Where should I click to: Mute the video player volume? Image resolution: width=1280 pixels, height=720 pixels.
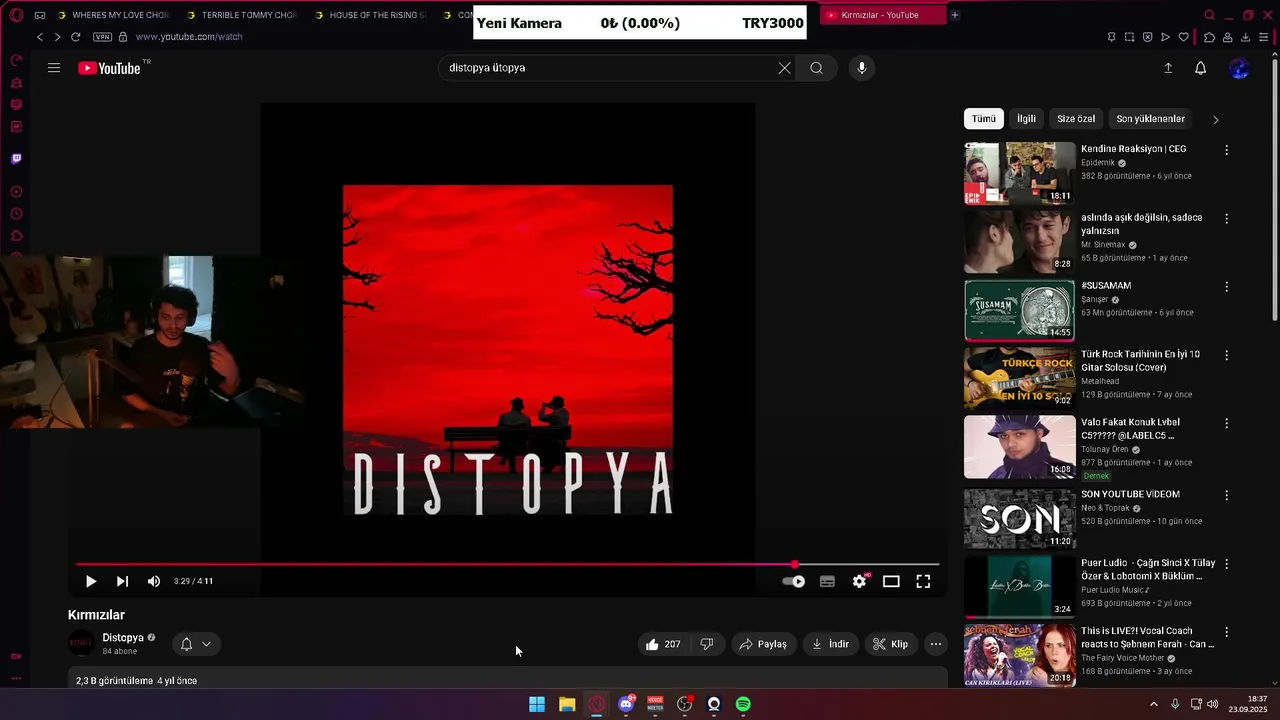(154, 581)
